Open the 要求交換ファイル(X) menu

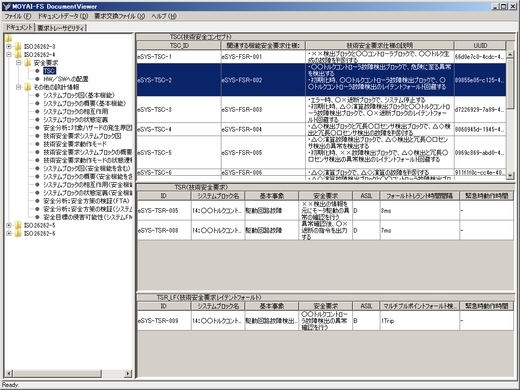pyautogui.click(x=119, y=16)
